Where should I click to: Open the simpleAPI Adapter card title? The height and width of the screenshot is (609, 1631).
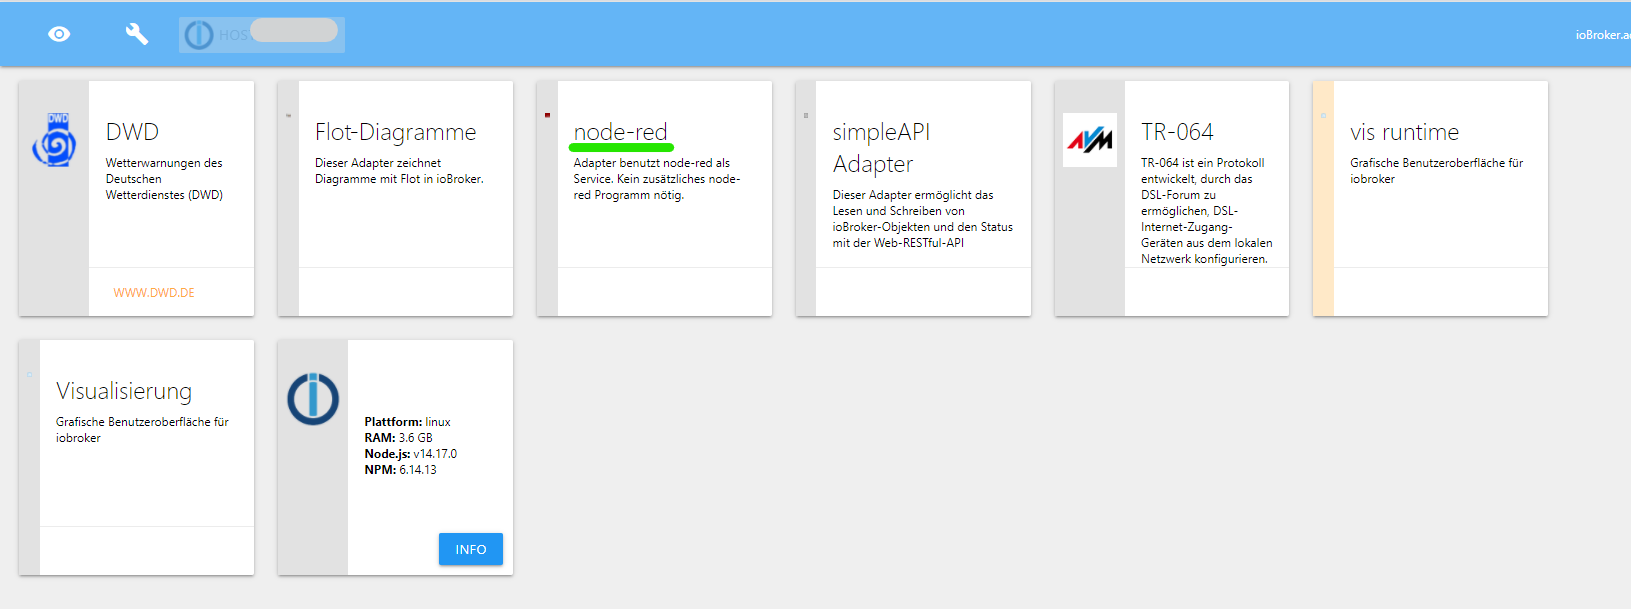(881, 148)
